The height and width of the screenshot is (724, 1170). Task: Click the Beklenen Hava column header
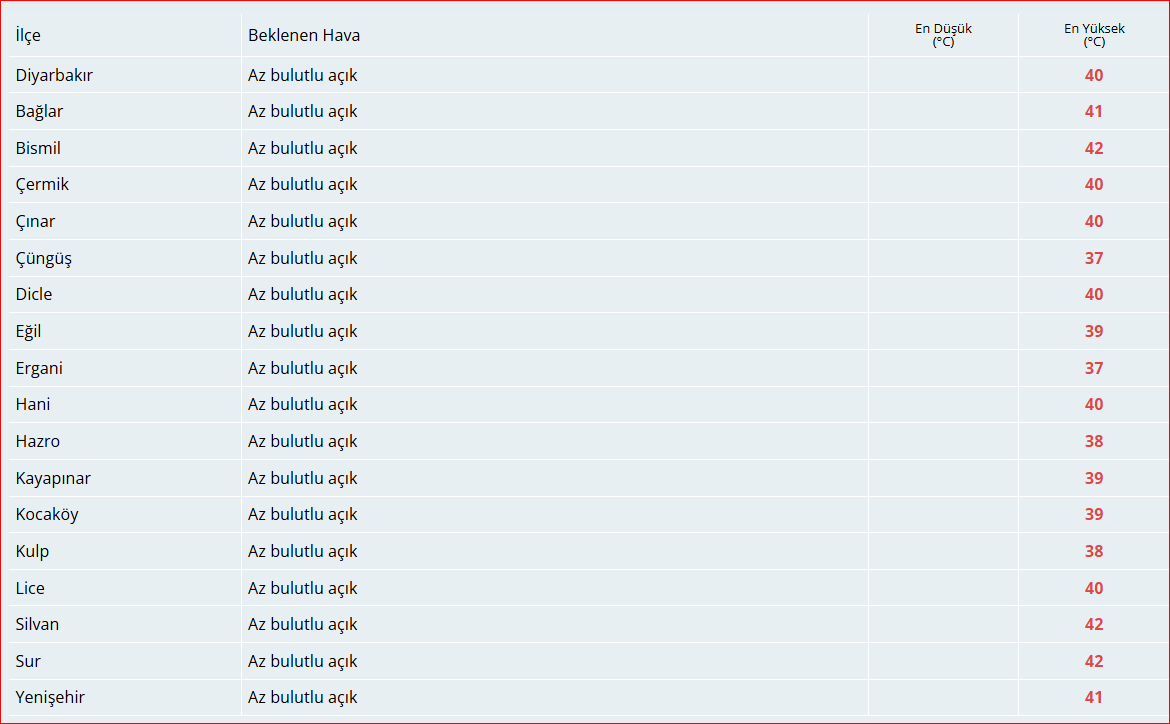[x=304, y=35]
